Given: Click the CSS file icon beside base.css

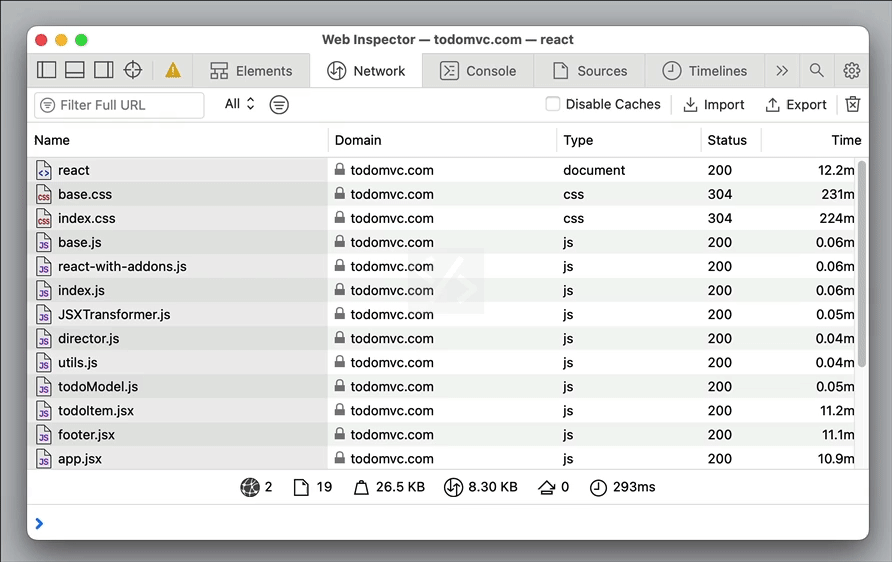Looking at the screenshot, I should pyautogui.click(x=44, y=194).
